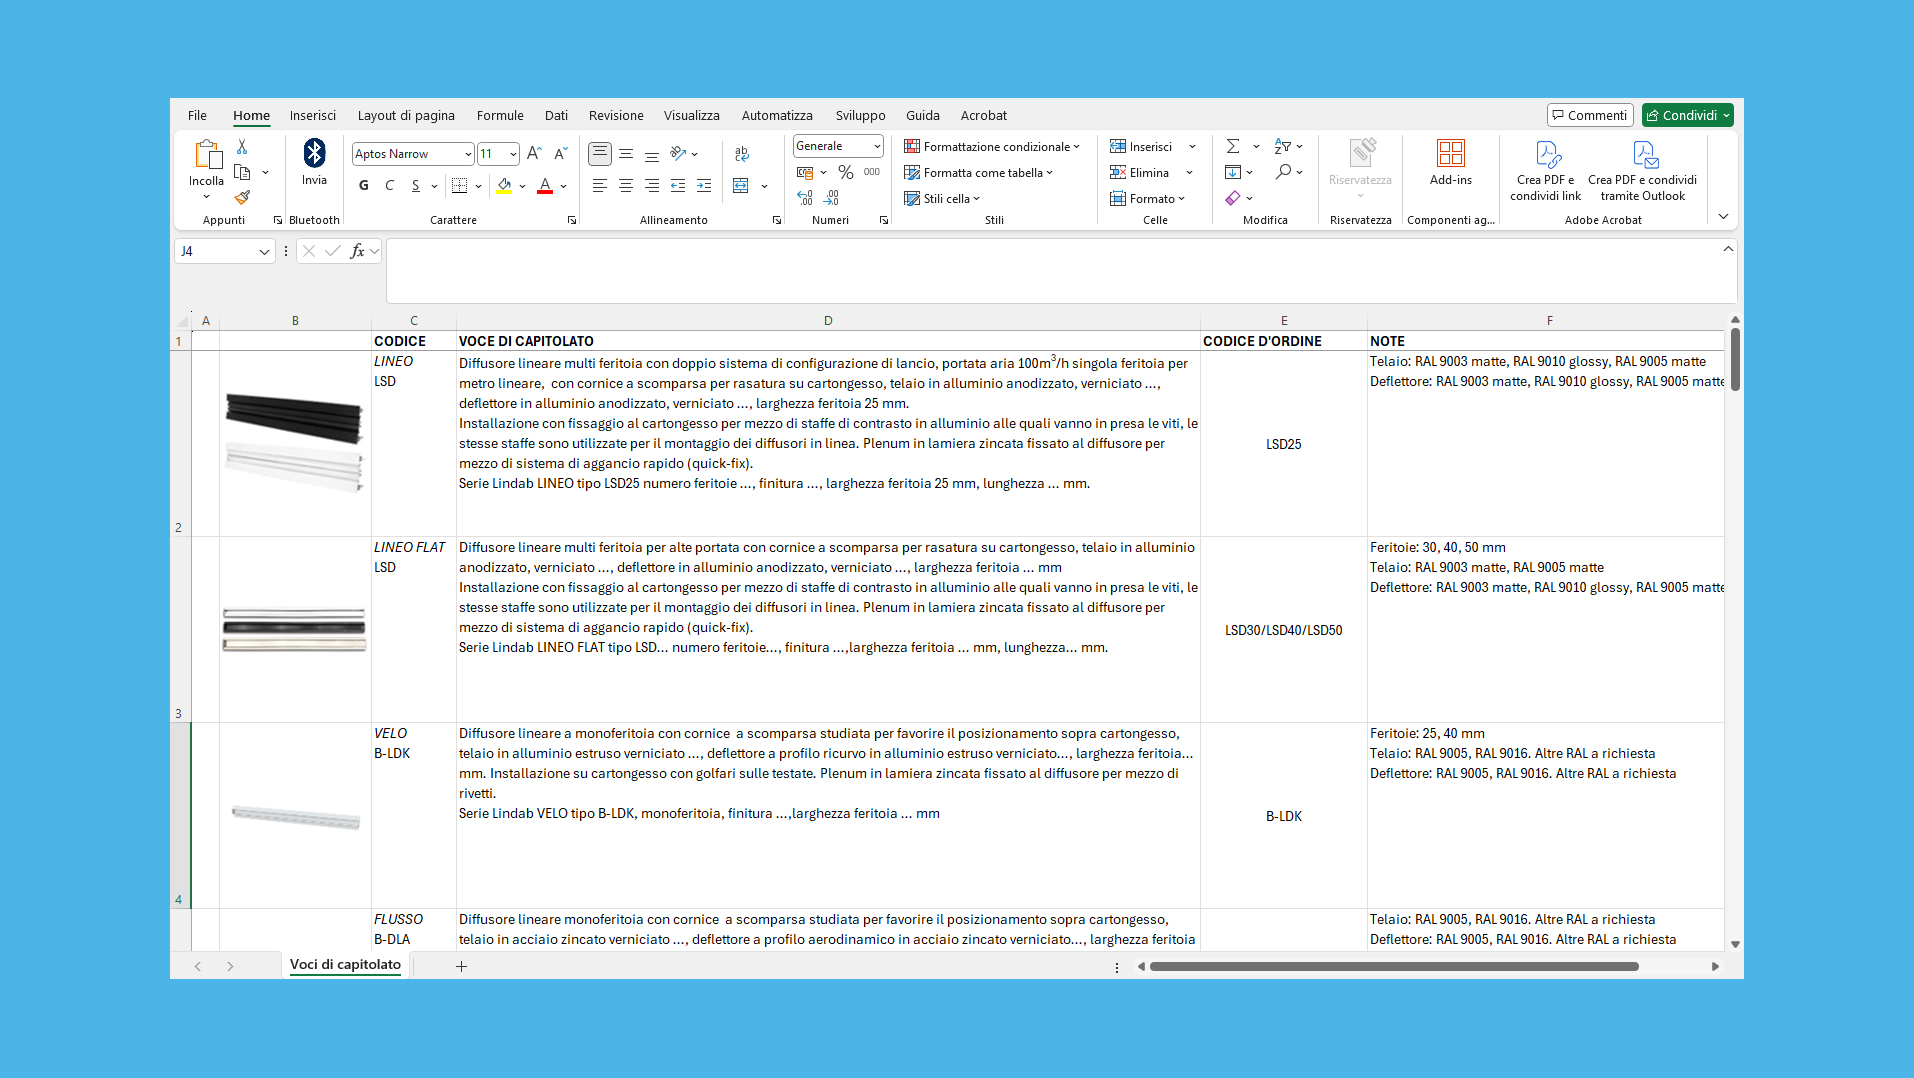Apply thousands separator (000) style
Viewport: 1914px width, 1078px height.
point(872,172)
